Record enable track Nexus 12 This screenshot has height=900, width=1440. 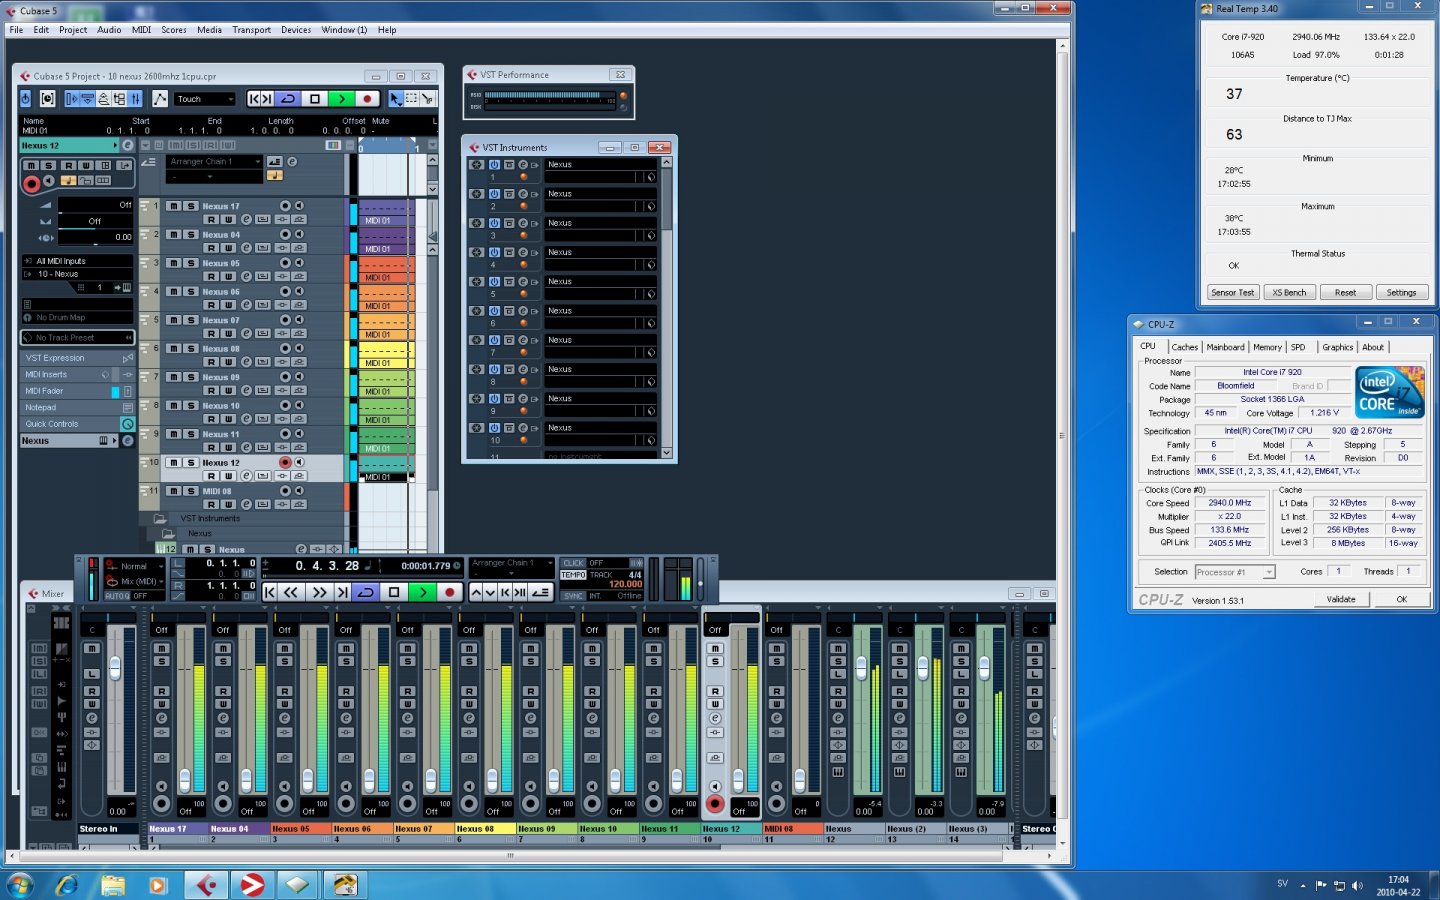(285, 462)
